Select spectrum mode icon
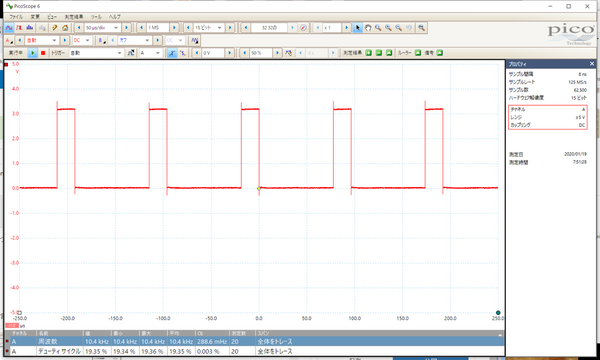600x360 pixels. 29,28
